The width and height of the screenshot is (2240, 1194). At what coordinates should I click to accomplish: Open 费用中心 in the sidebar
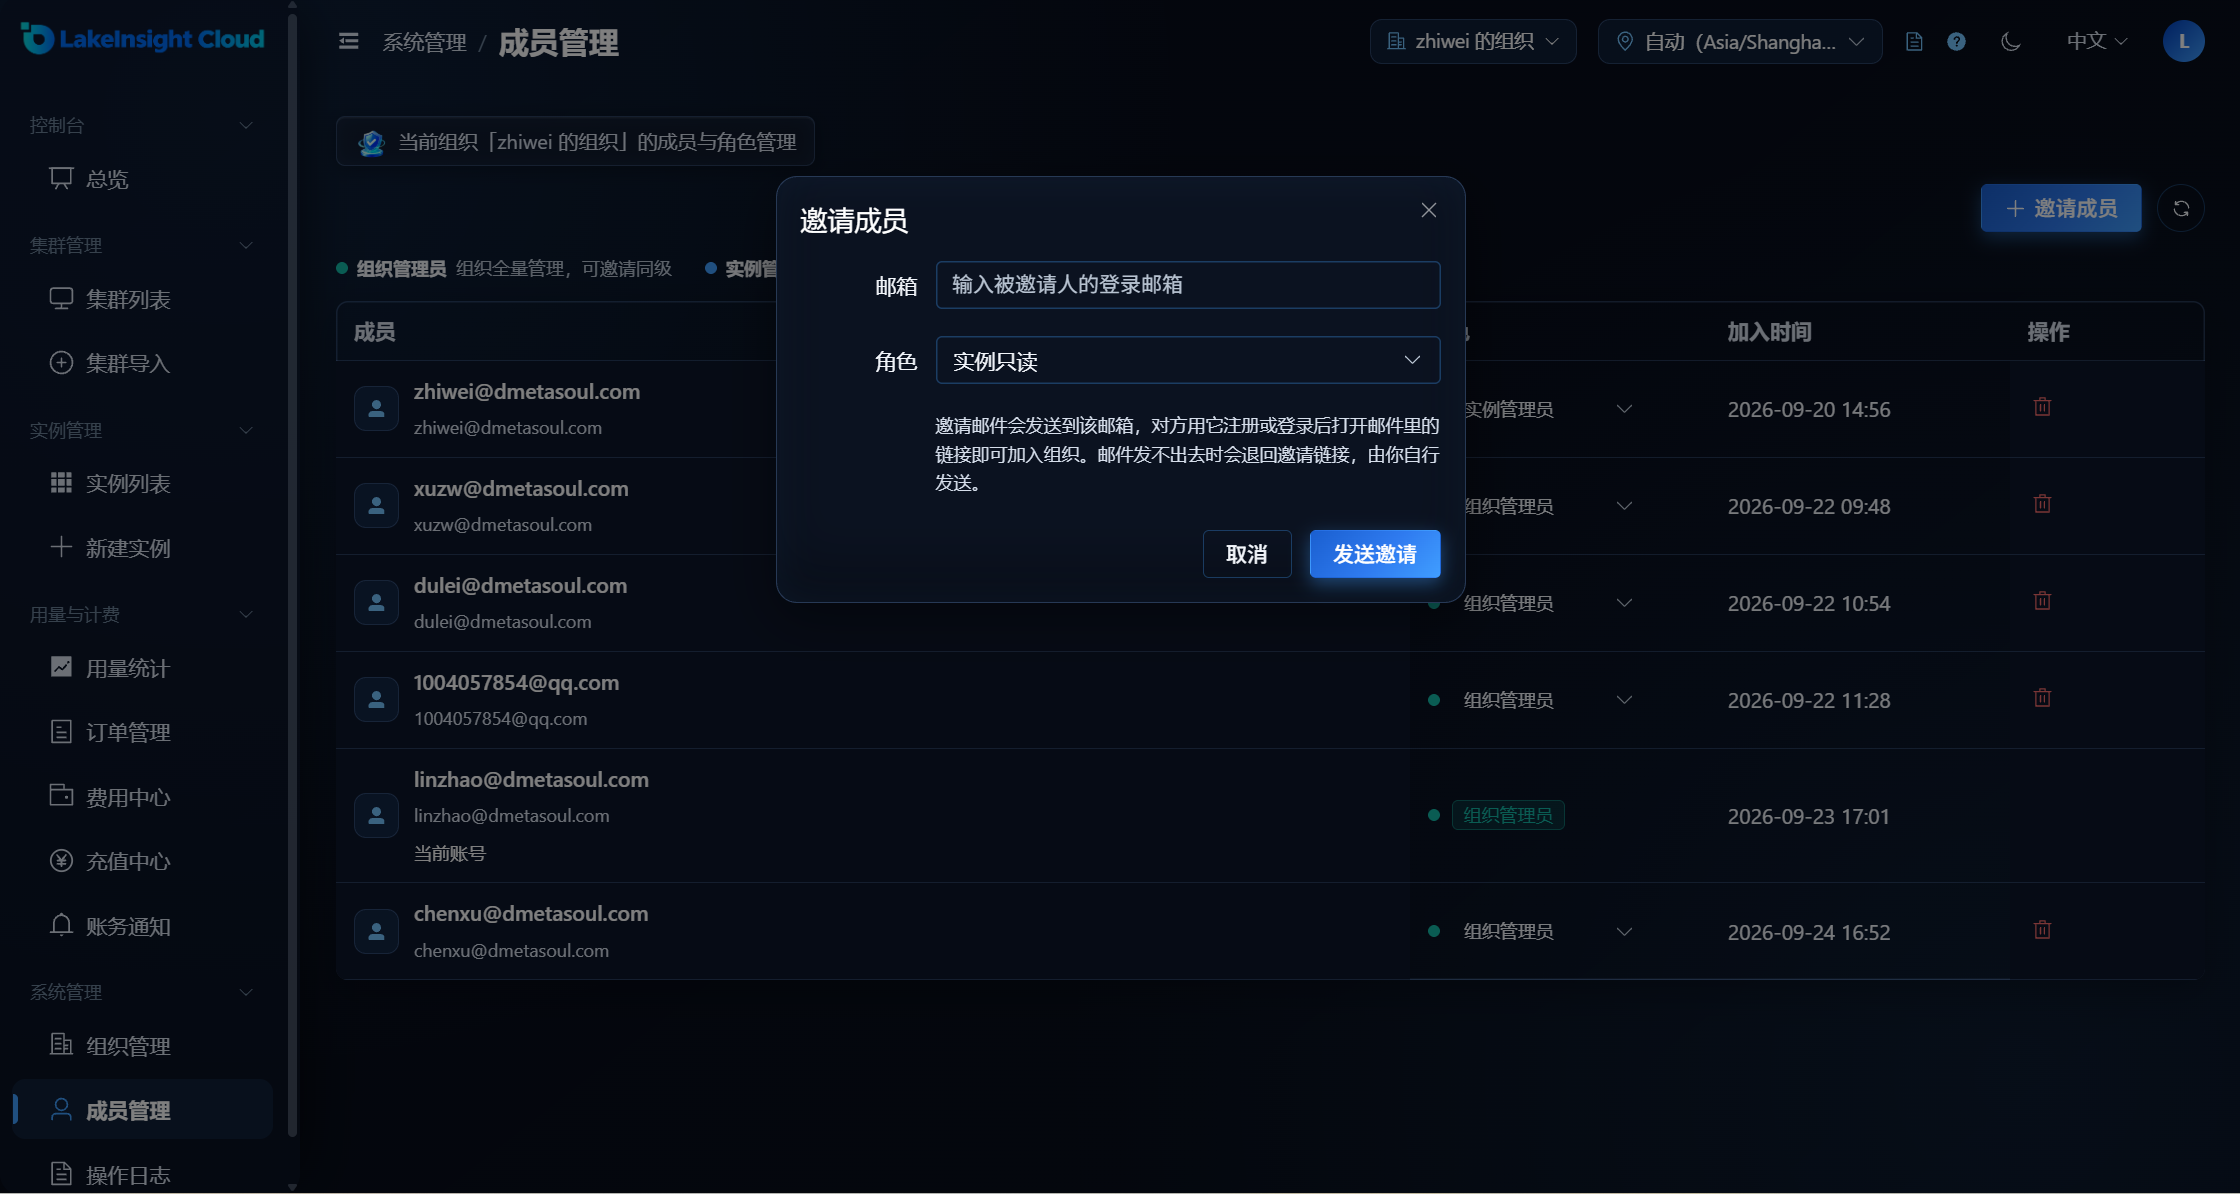[x=142, y=797]
